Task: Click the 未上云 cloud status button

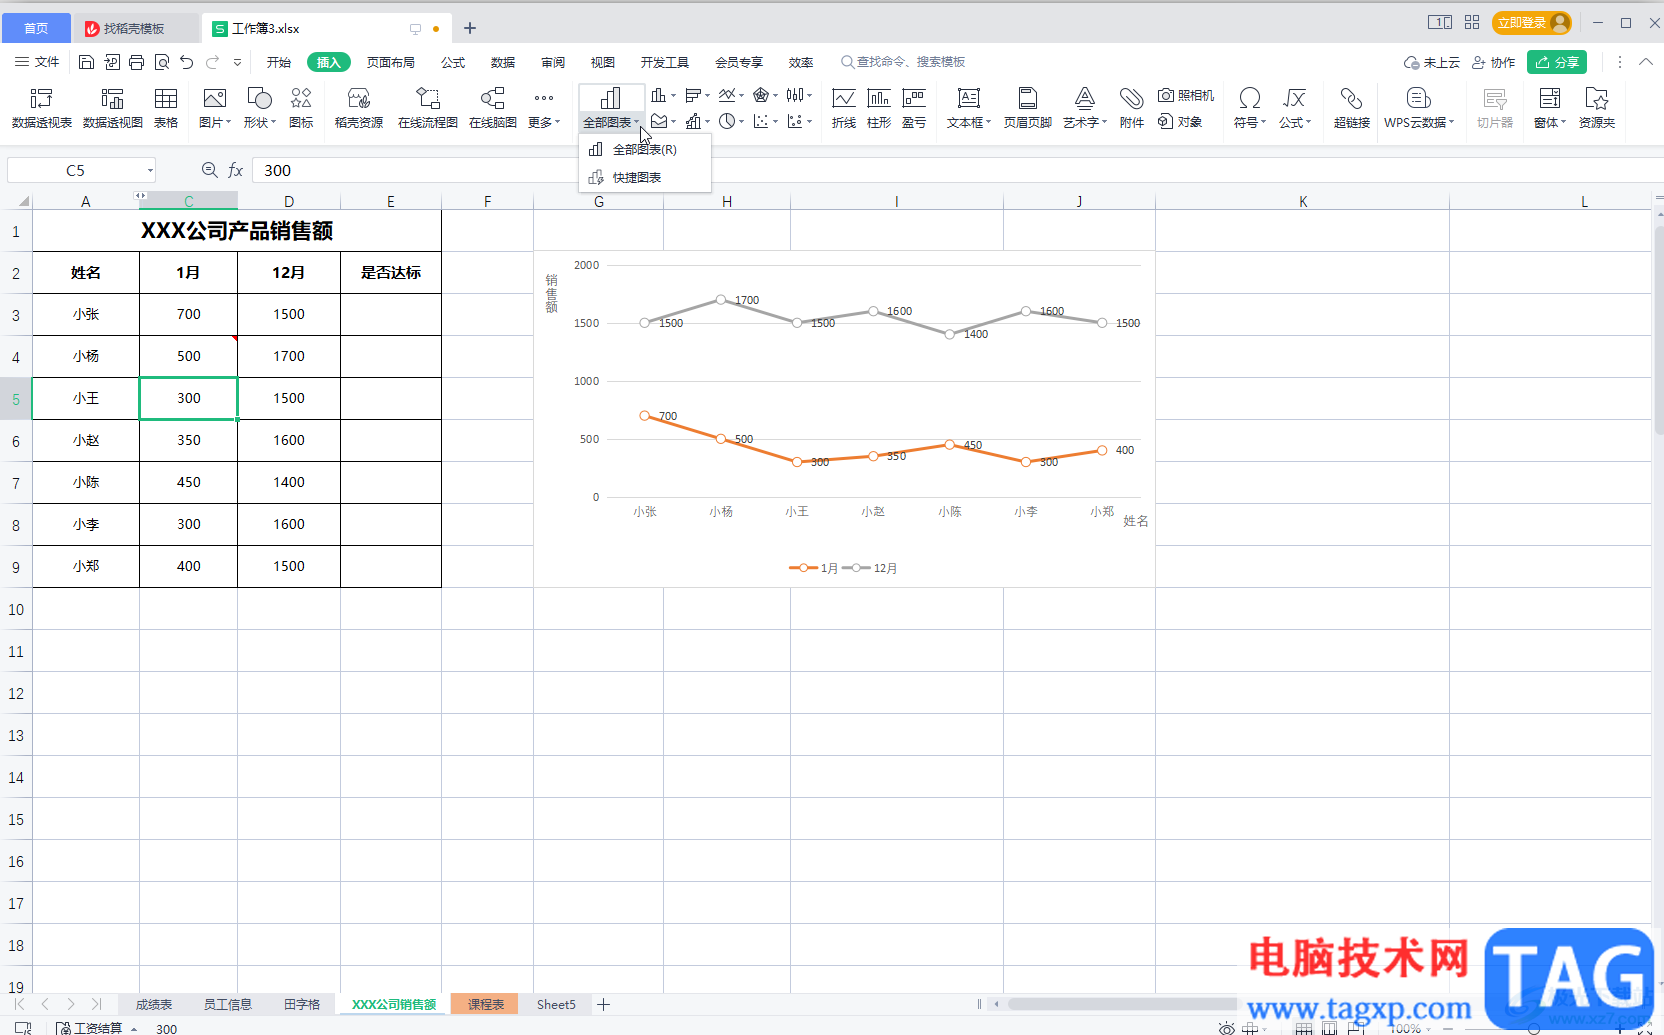Action: pos(1431,62)
